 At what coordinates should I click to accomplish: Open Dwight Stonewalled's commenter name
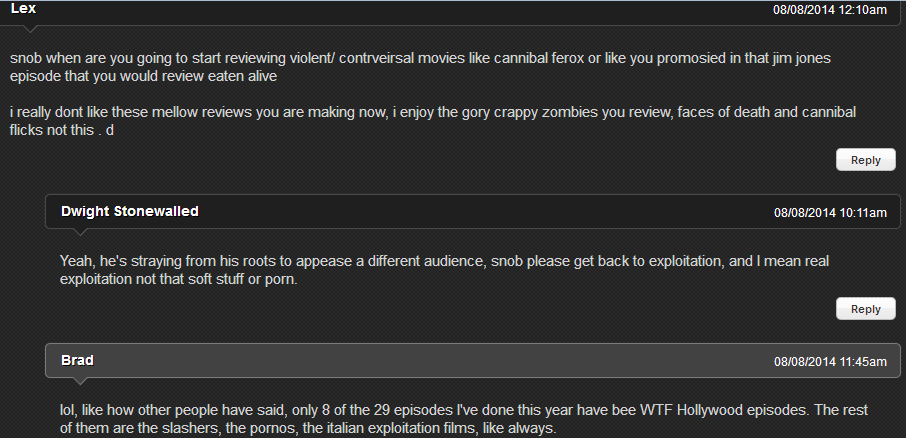129,211
